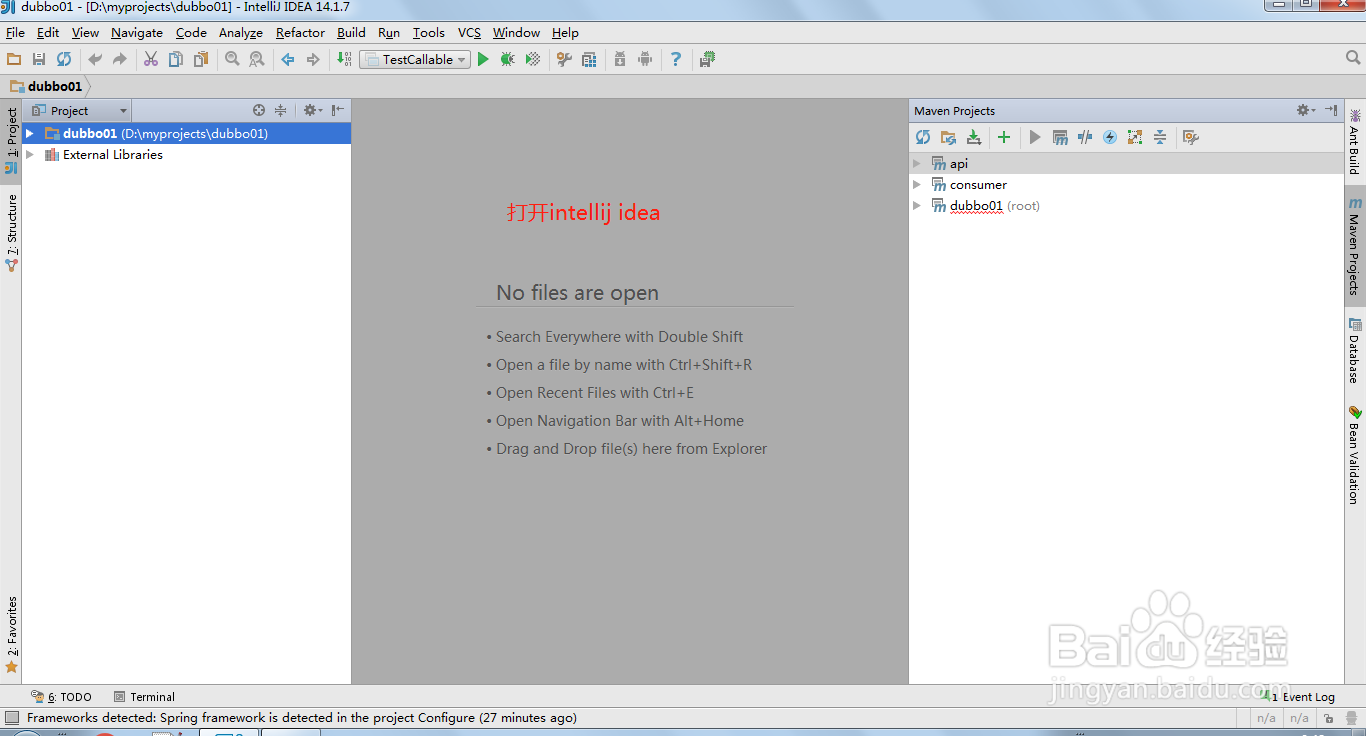Viewport: 1366px width, 736px height.
Task: Toggle tool window bars icon in status bar
Action: pyautogui.click(x=12, y=718)
